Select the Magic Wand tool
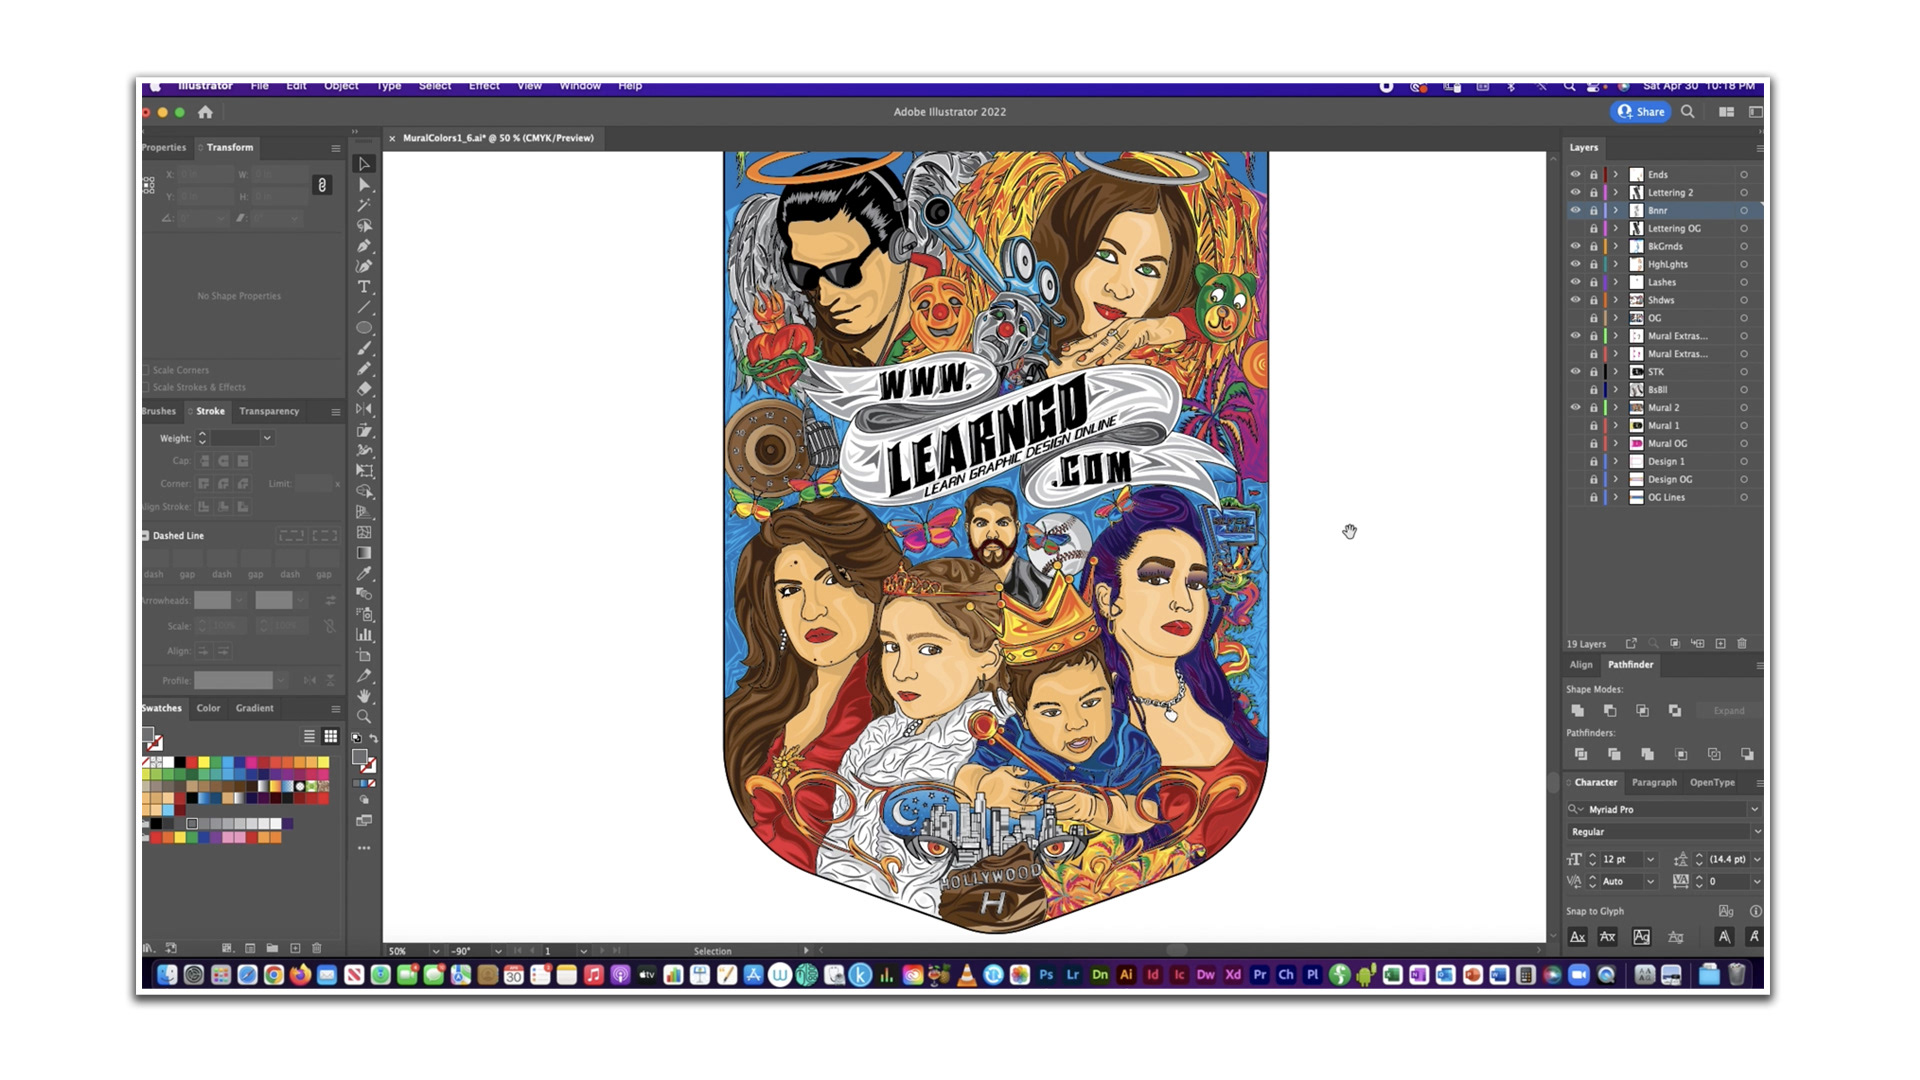 click(x=364, y=205)
